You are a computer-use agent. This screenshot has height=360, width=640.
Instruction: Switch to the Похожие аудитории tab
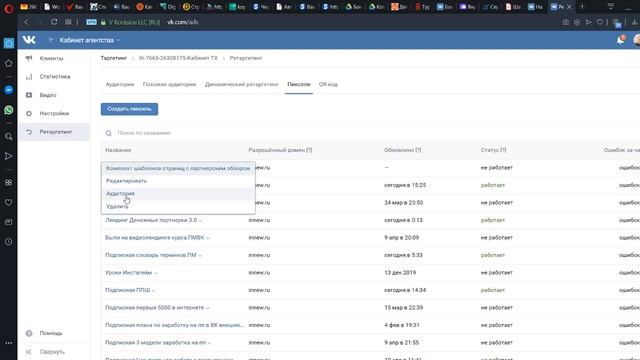(169, 84)
